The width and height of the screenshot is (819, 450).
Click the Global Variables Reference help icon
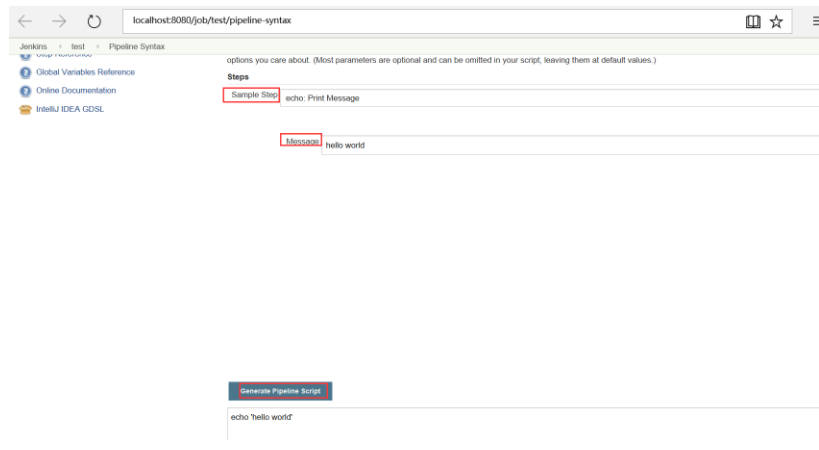pos(25,73)
